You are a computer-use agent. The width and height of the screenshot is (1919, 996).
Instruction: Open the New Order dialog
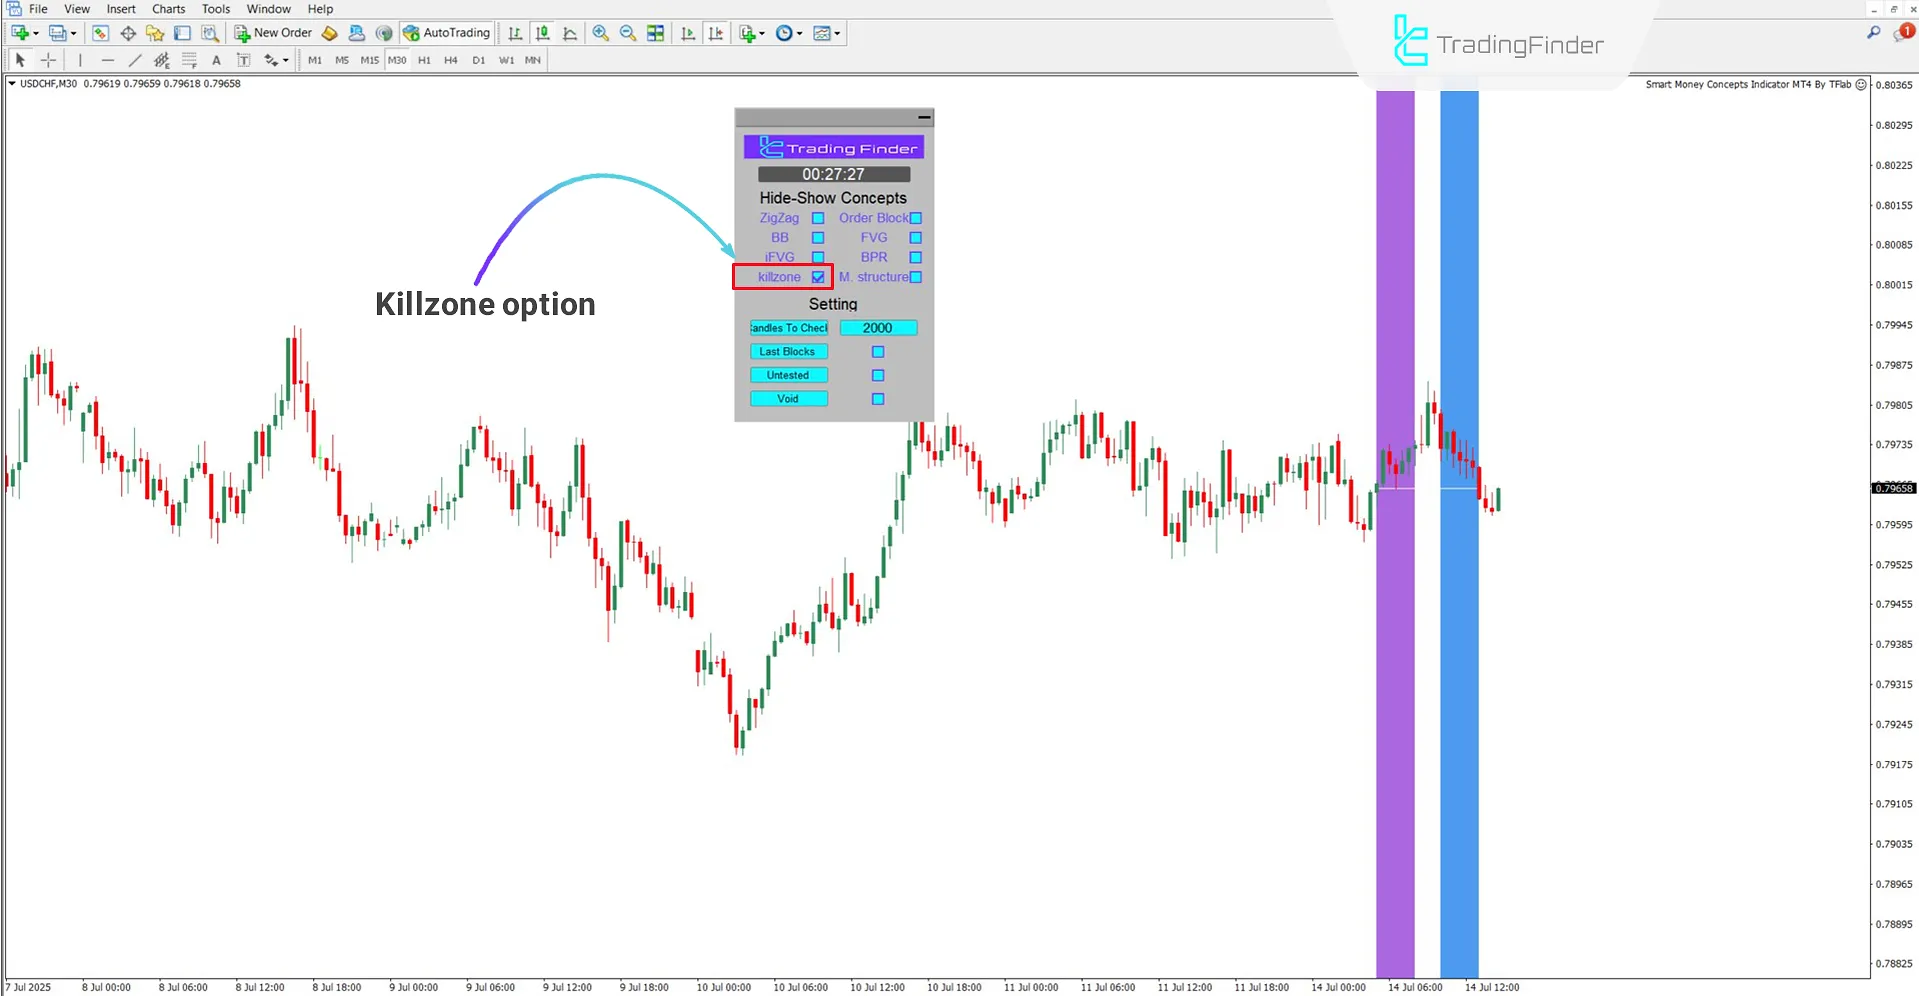[x=273, y=32]
